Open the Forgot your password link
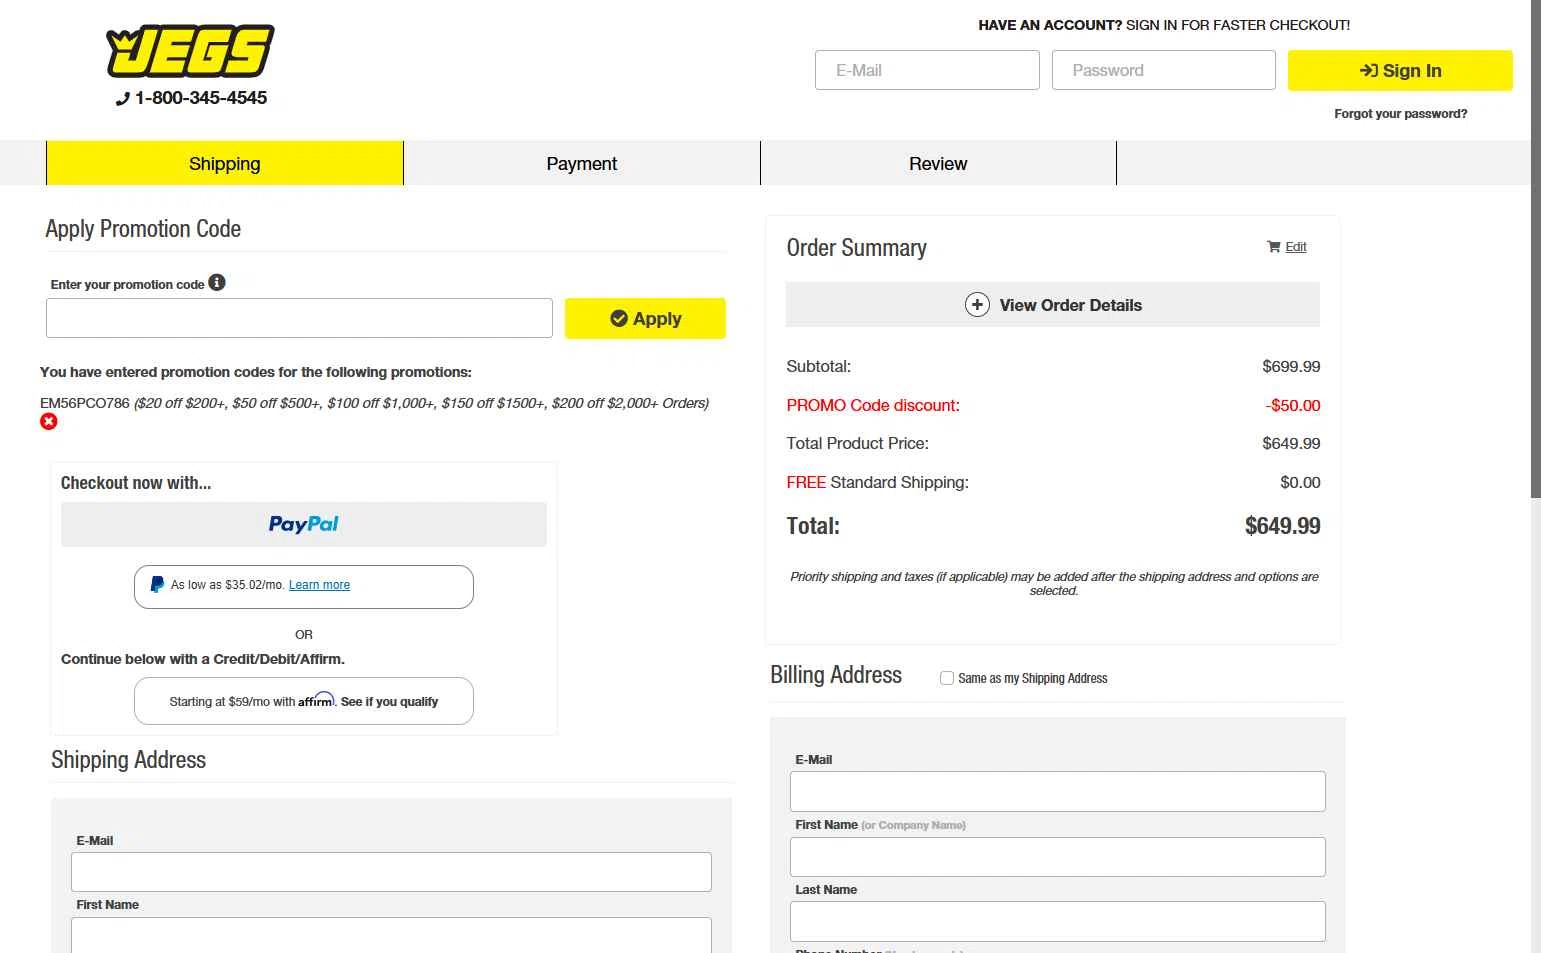This screenshot has width=1541, height=953. (1400, 114)
